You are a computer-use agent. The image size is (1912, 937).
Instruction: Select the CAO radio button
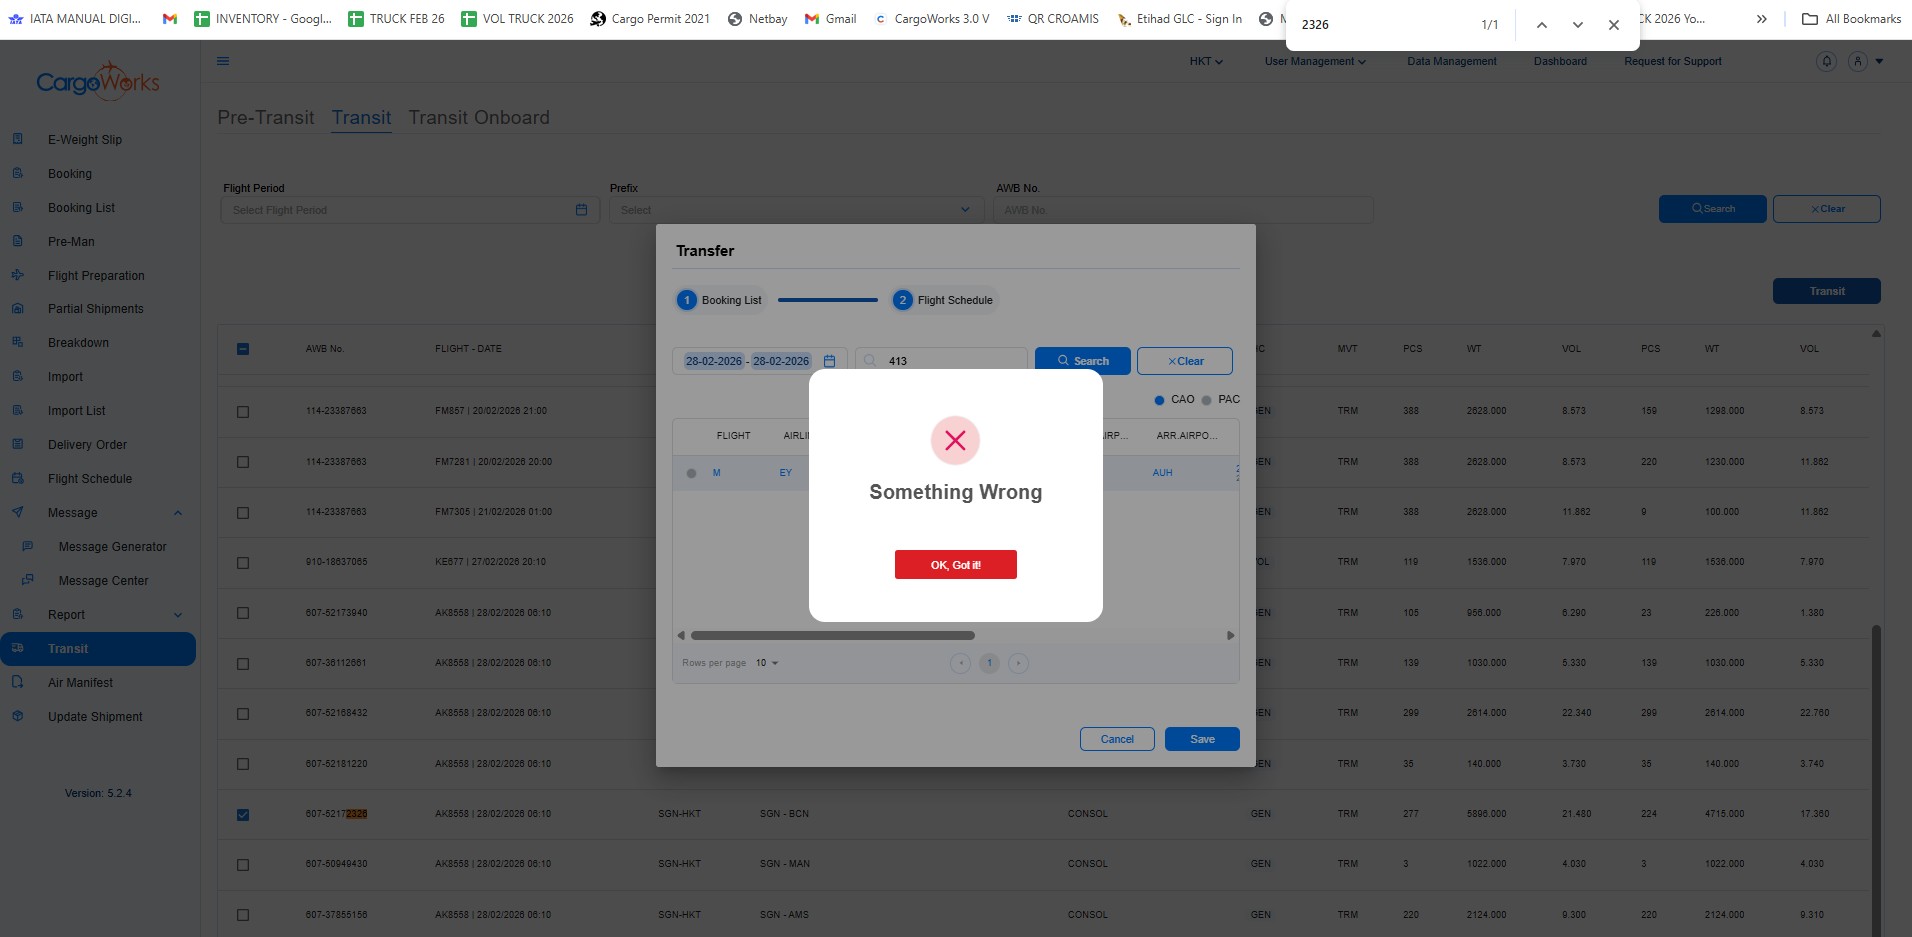pos(1159,400)
